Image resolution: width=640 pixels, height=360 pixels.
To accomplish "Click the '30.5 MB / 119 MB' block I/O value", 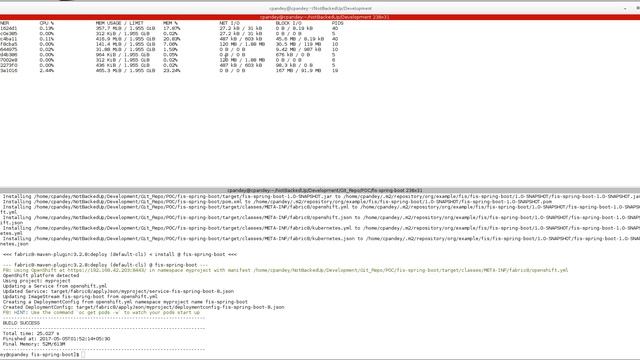I will tap(298, 44).
